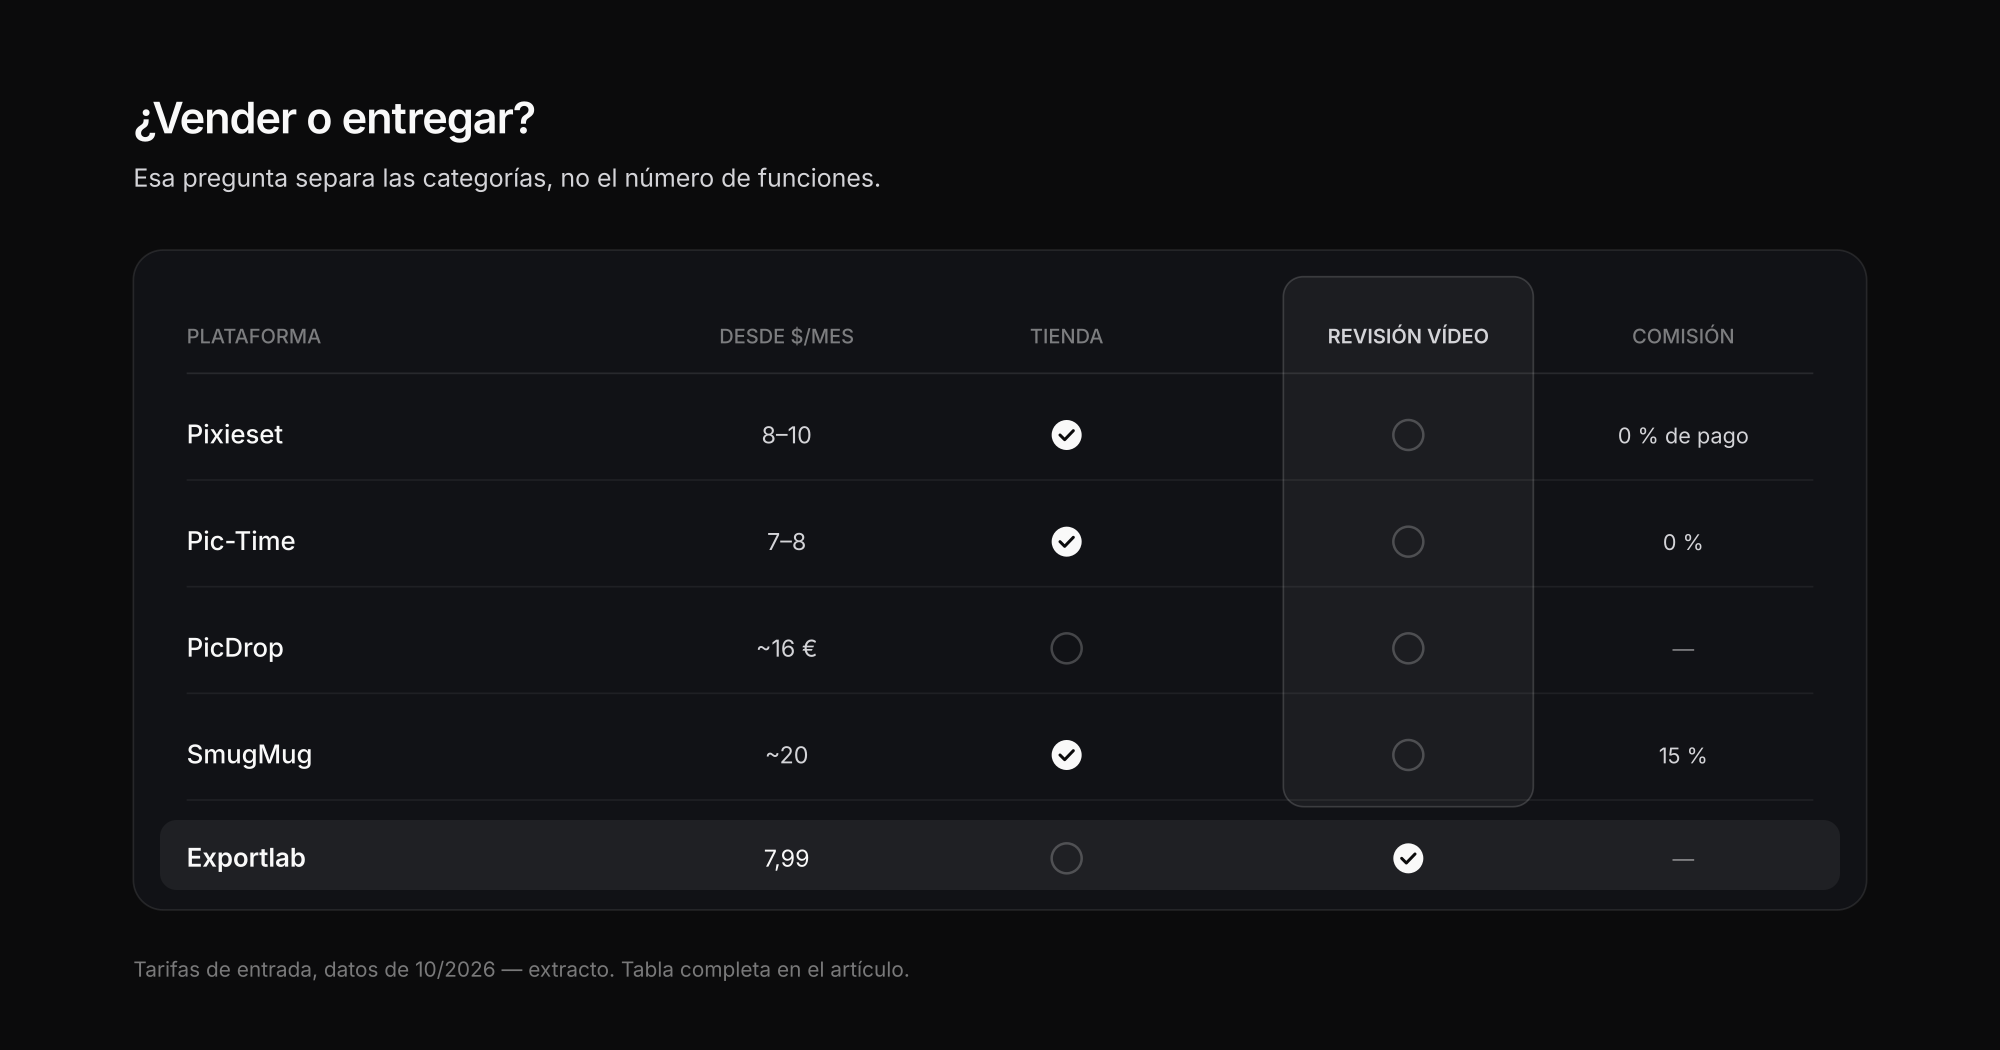Click the "¿Vender o entregar?" heading
Screen dimensions: 2000x1050
click(x=334, y=118)
